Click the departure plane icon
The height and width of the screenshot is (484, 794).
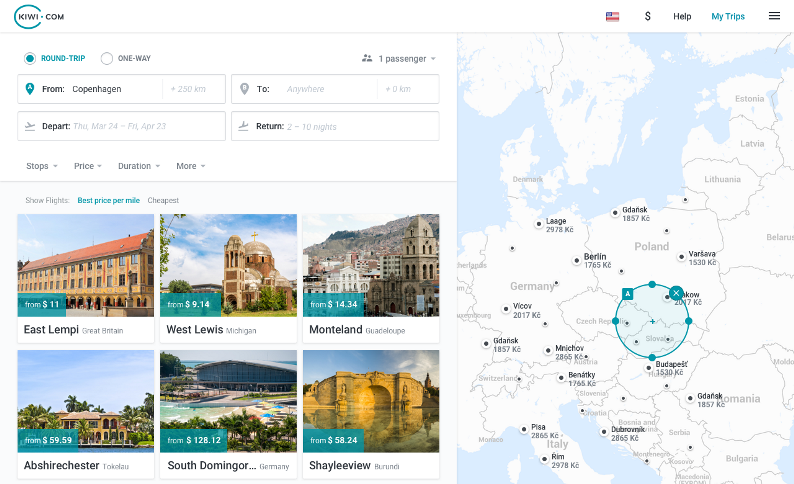[30, 126]
